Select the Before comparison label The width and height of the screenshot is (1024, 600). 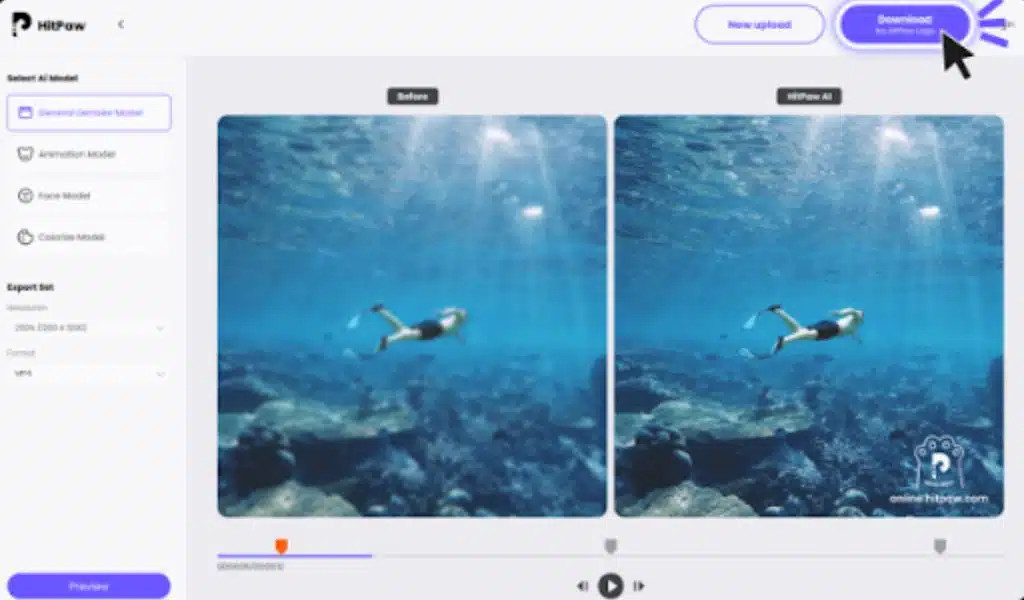412,96
